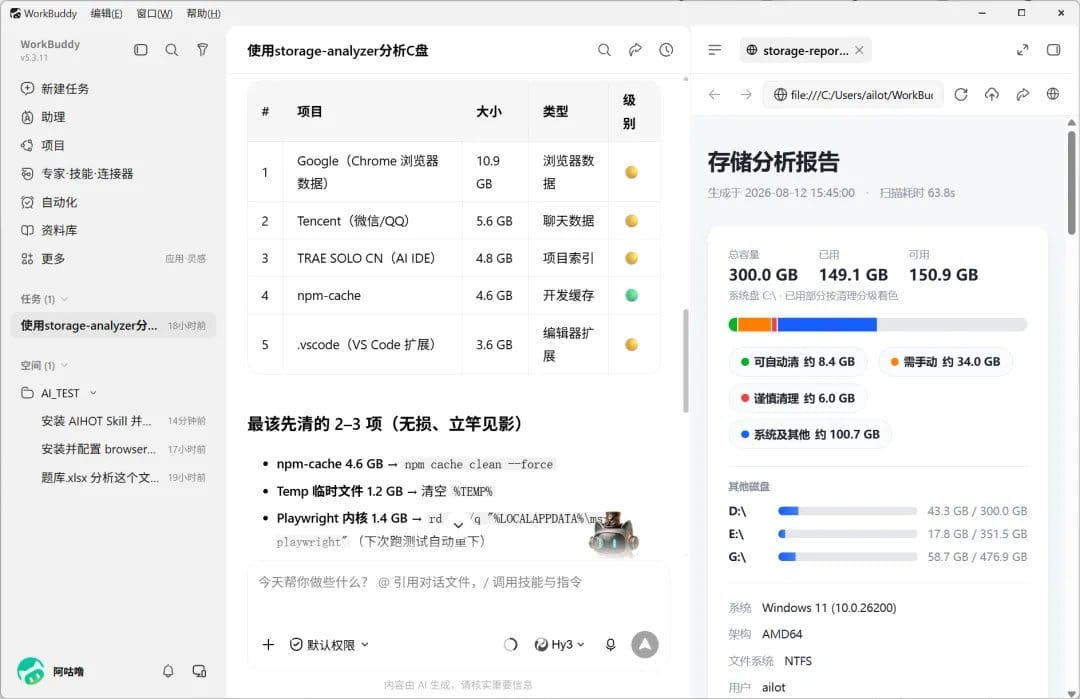This screenshot has height=699, width=1080.
Task: Open the 窗口(W) menu
Action: coord(154,13)
